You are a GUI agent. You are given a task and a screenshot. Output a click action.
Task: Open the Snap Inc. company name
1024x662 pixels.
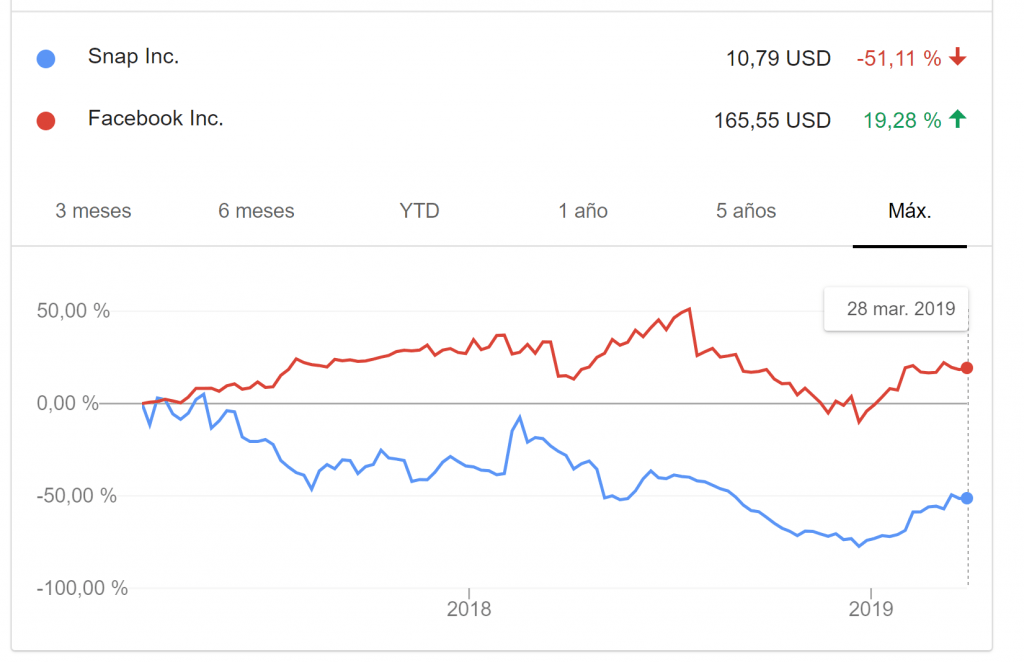click(x=133, y=57)
